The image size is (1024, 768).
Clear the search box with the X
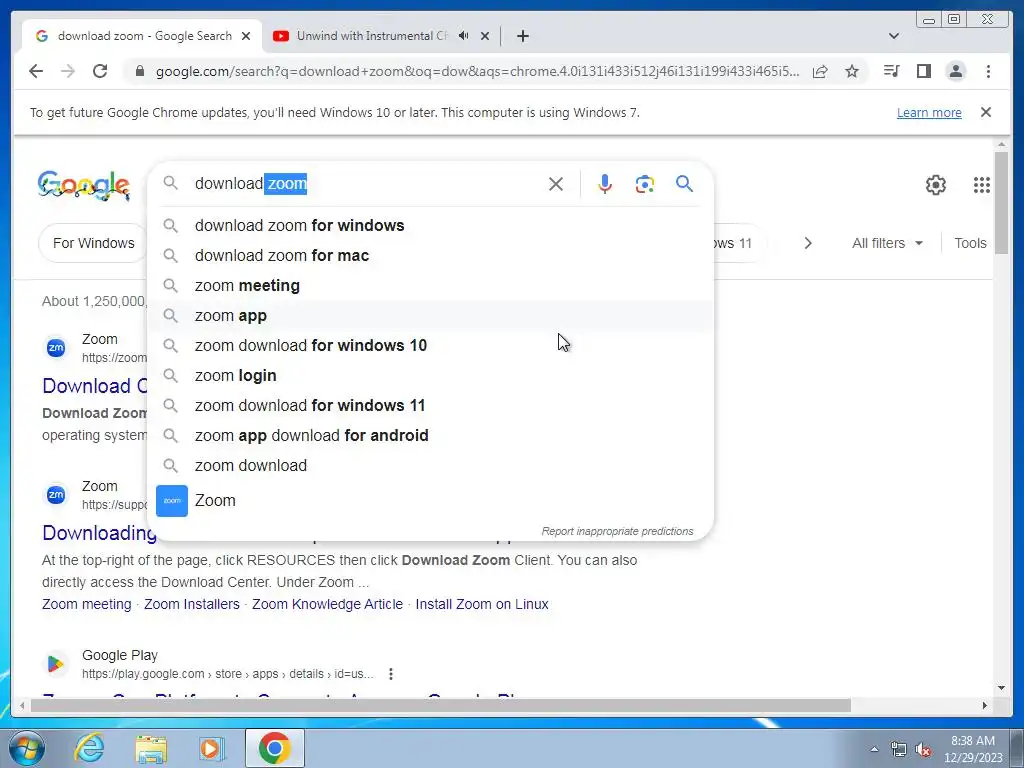coord(556,184)
